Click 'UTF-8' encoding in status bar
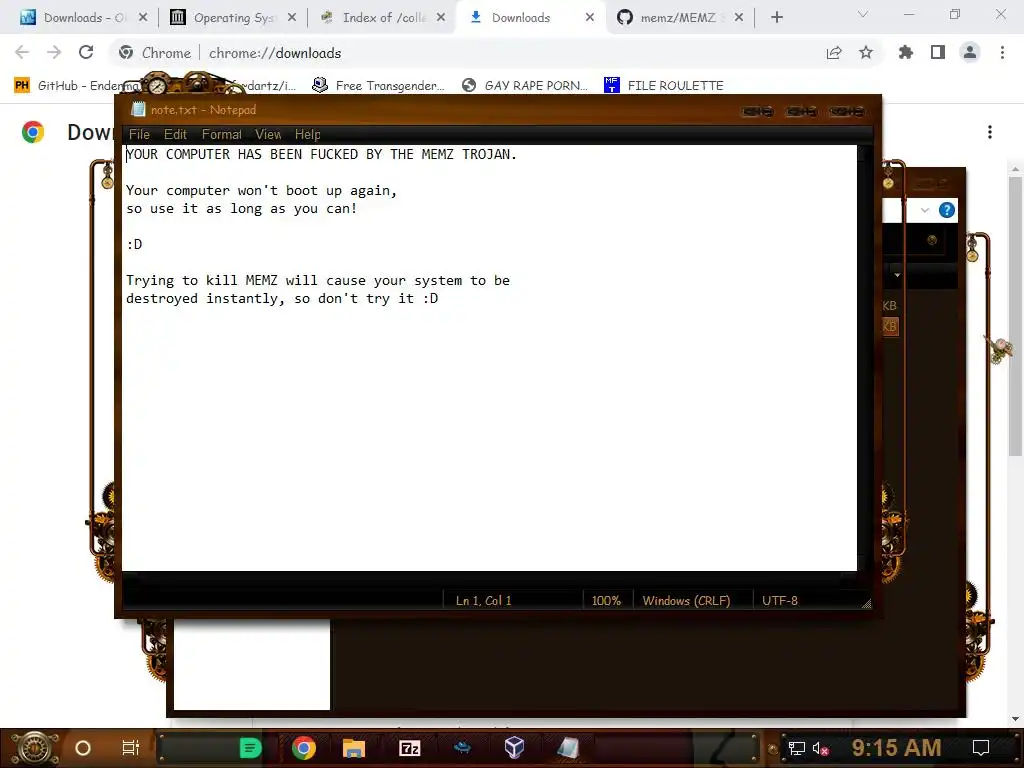 point(780,601)
